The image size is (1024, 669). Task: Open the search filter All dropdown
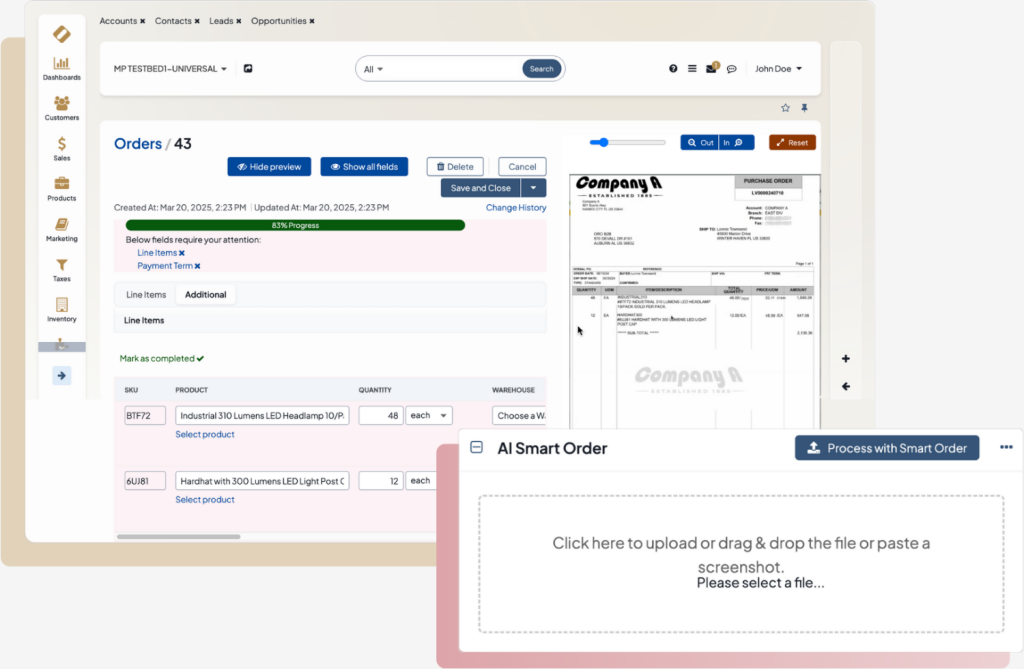click(374, 69)
